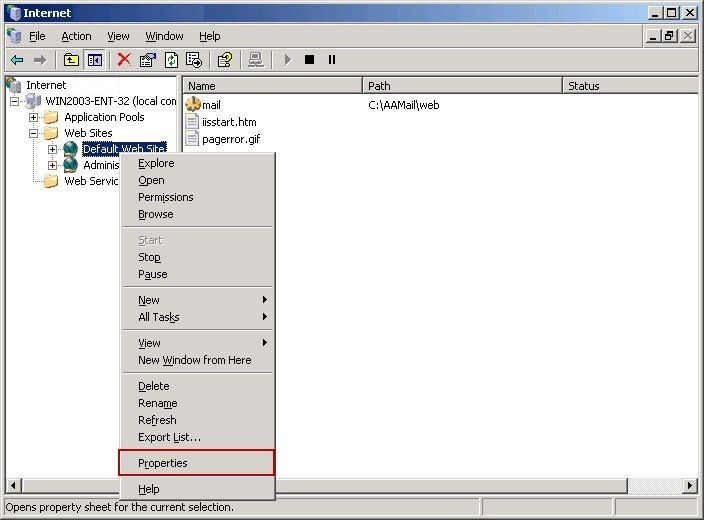Sort by the Name column header
This screenshot has height=520, width=704.
click(x=273, y=85)
